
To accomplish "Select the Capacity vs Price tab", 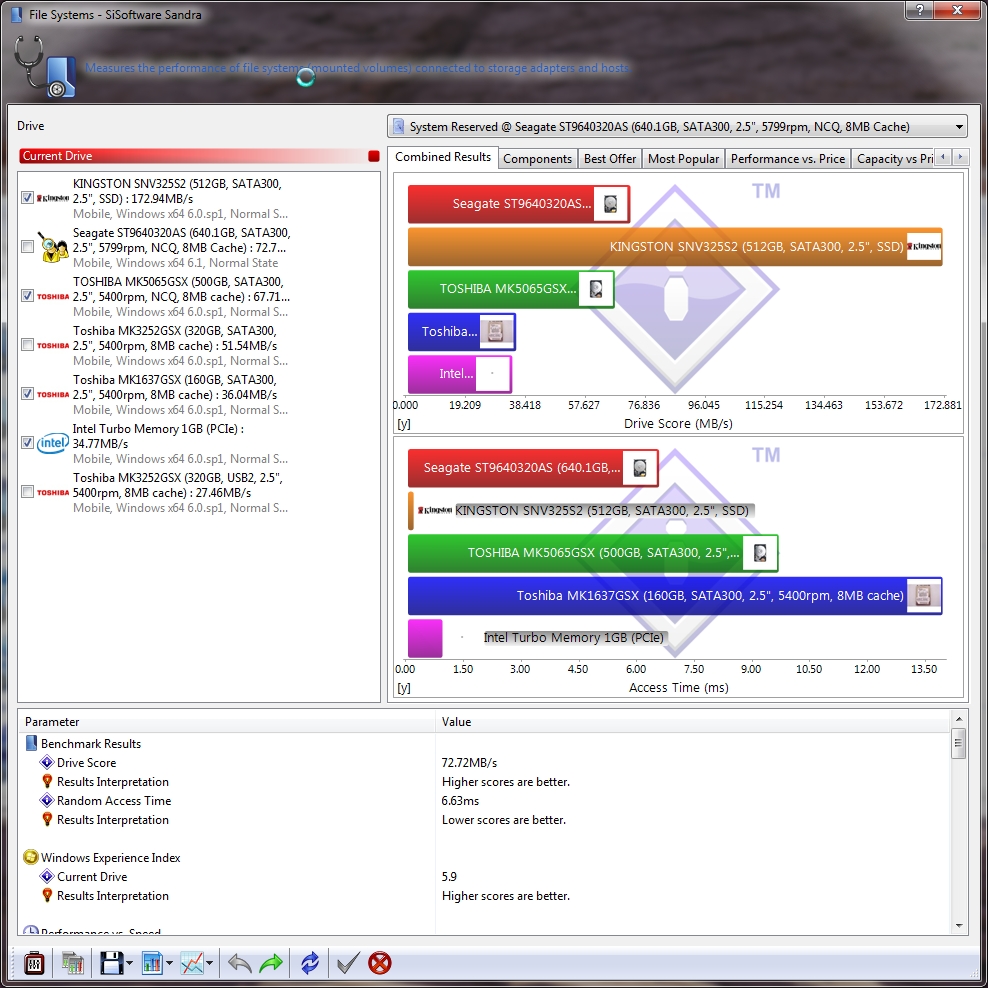I will [893, 159].
